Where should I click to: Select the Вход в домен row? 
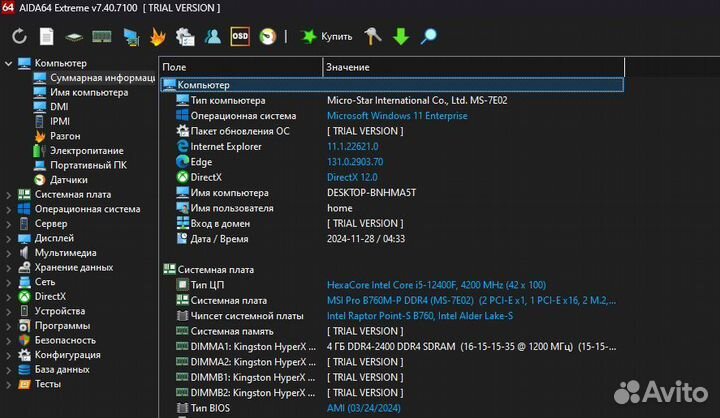tap(392, 223)
